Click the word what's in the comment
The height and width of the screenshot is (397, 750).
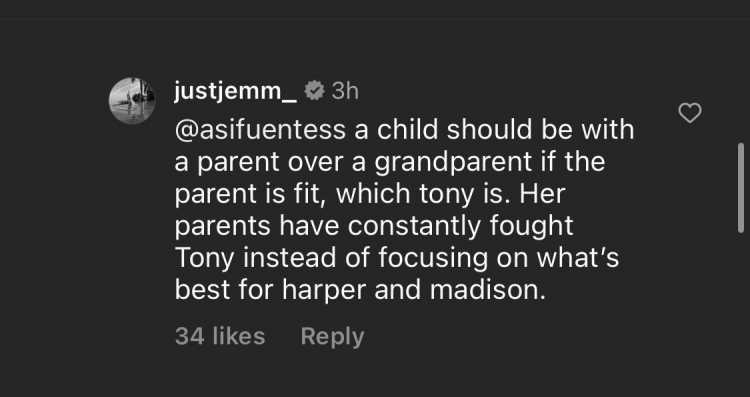[578, 258]
